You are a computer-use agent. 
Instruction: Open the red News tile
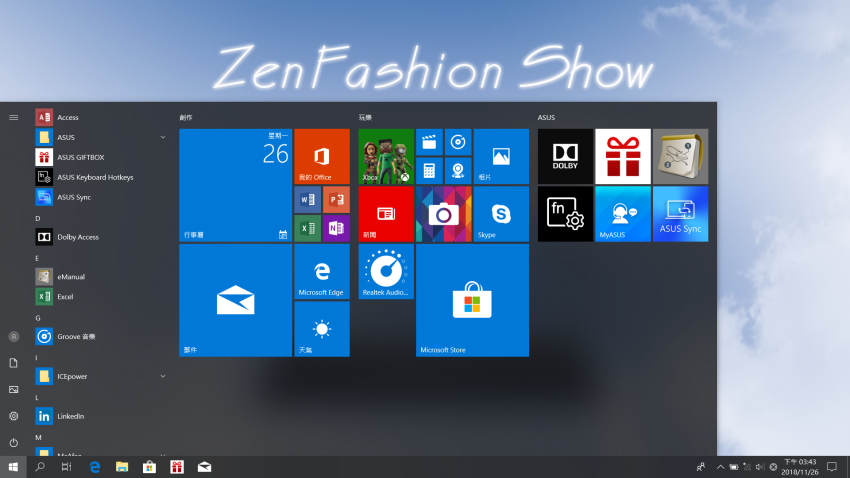click(386, 214)
